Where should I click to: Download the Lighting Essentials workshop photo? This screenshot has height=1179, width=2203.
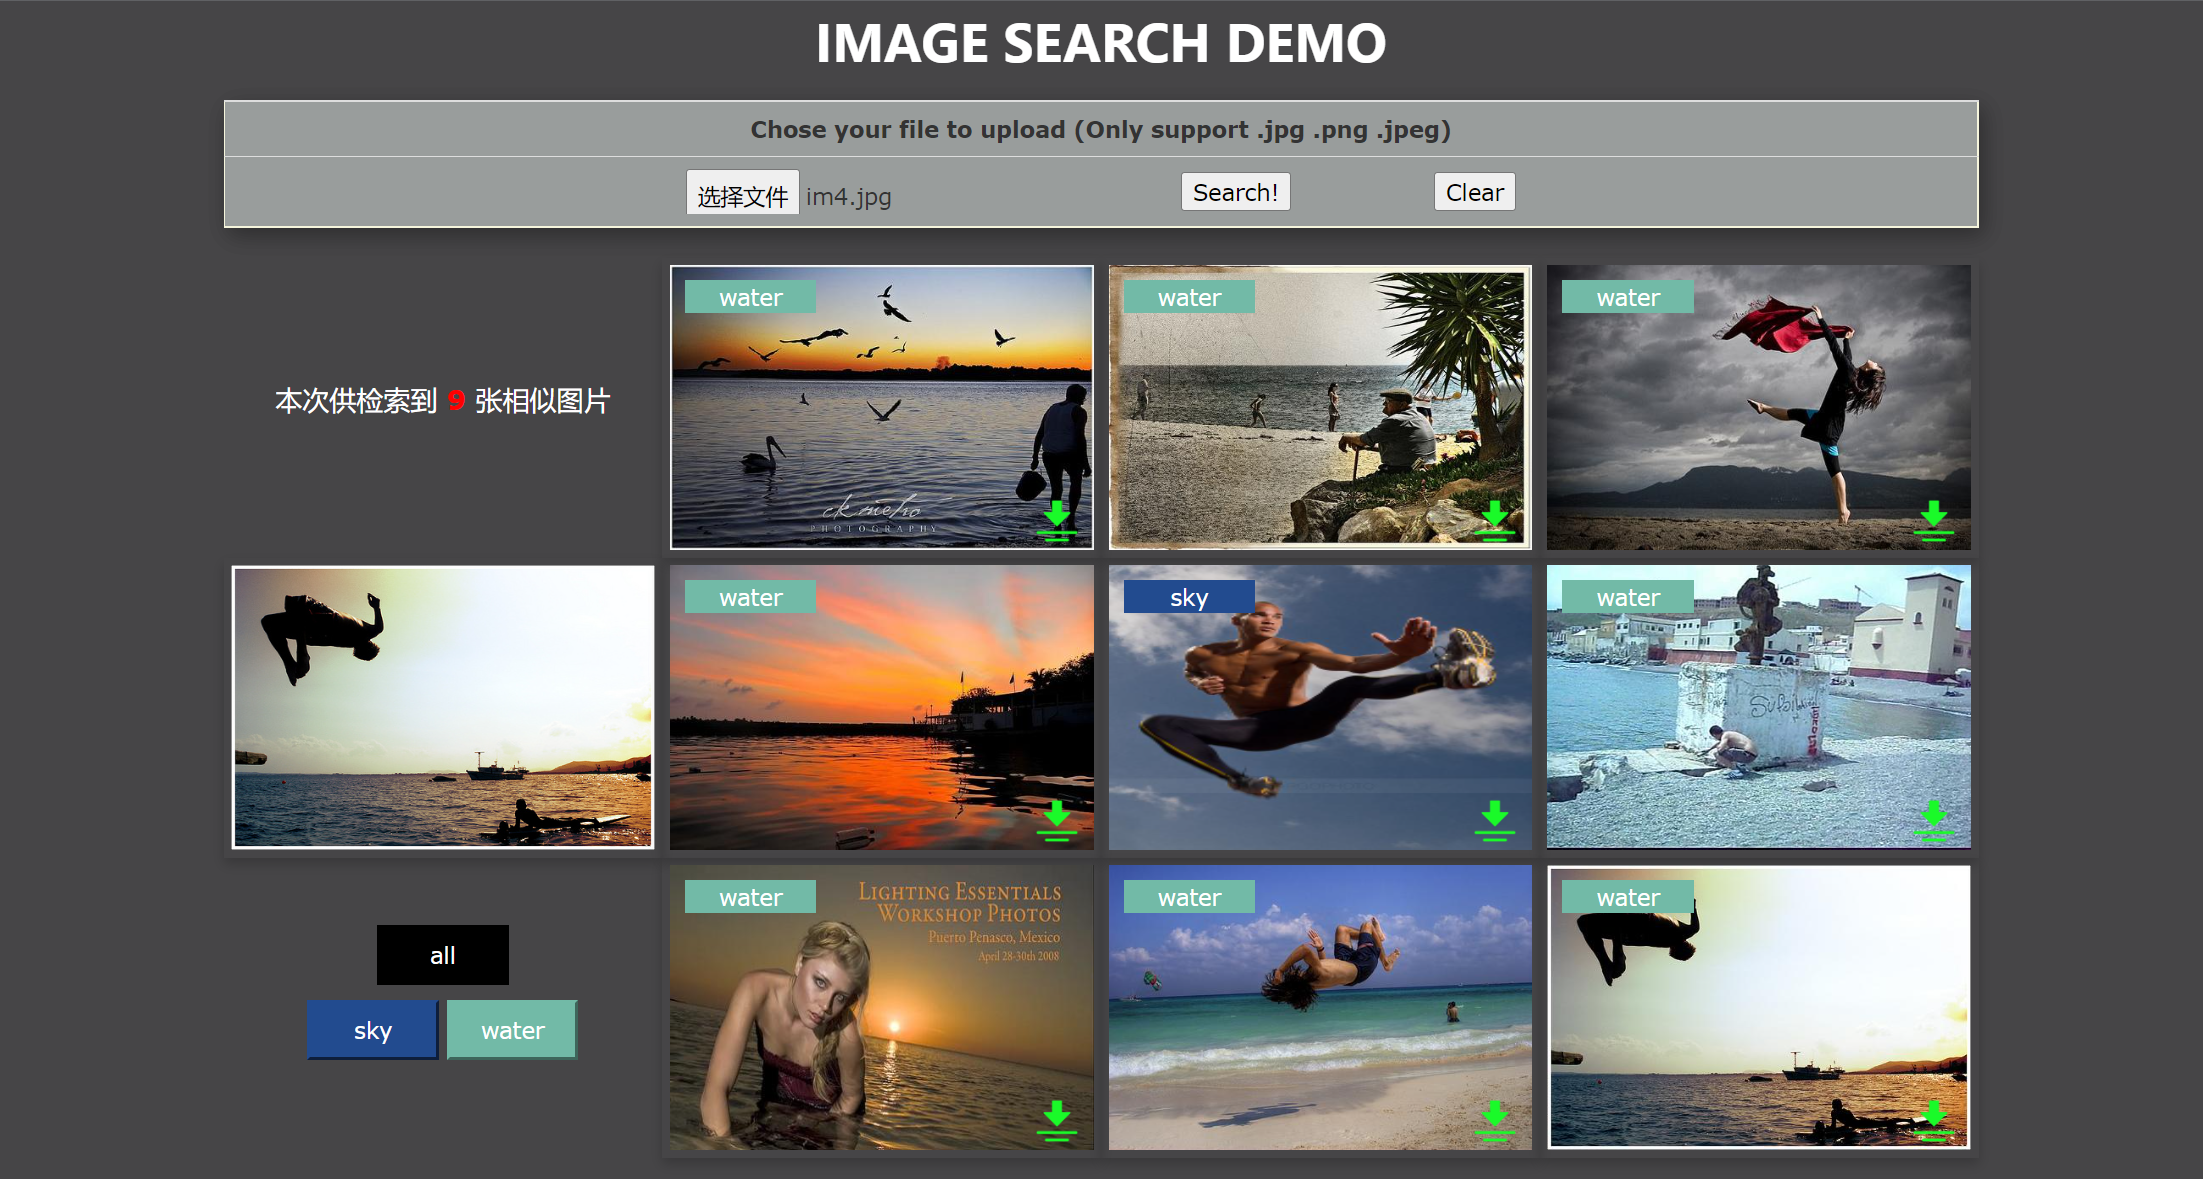click(1057, 1121)
